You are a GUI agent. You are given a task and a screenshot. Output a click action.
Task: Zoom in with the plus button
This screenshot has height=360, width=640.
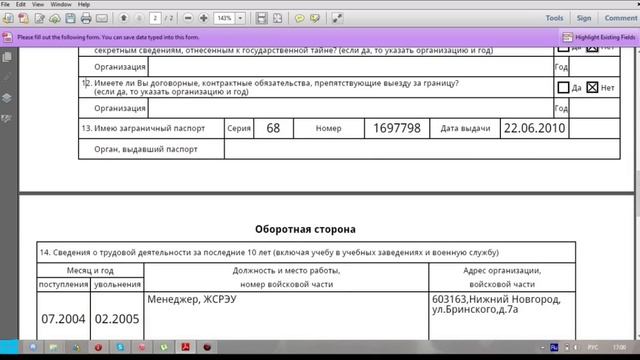pyautogui.click(x=204, y=18)
